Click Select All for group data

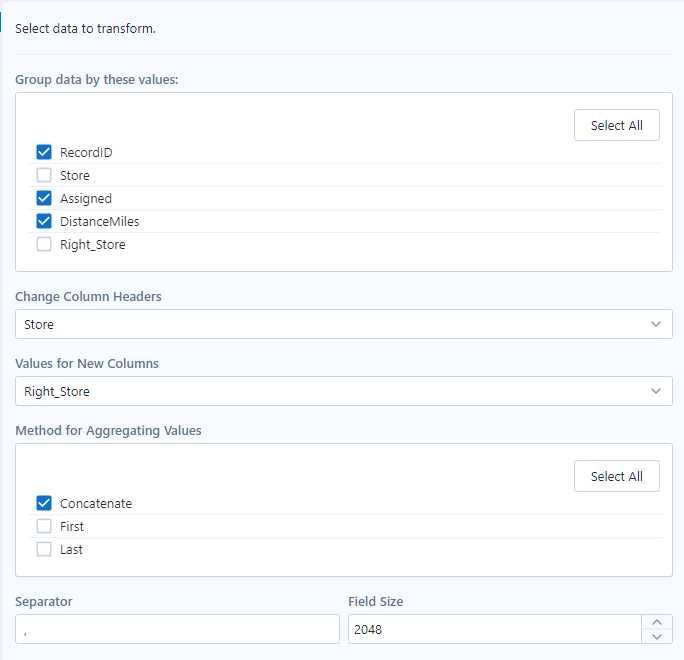coord(616,125)
